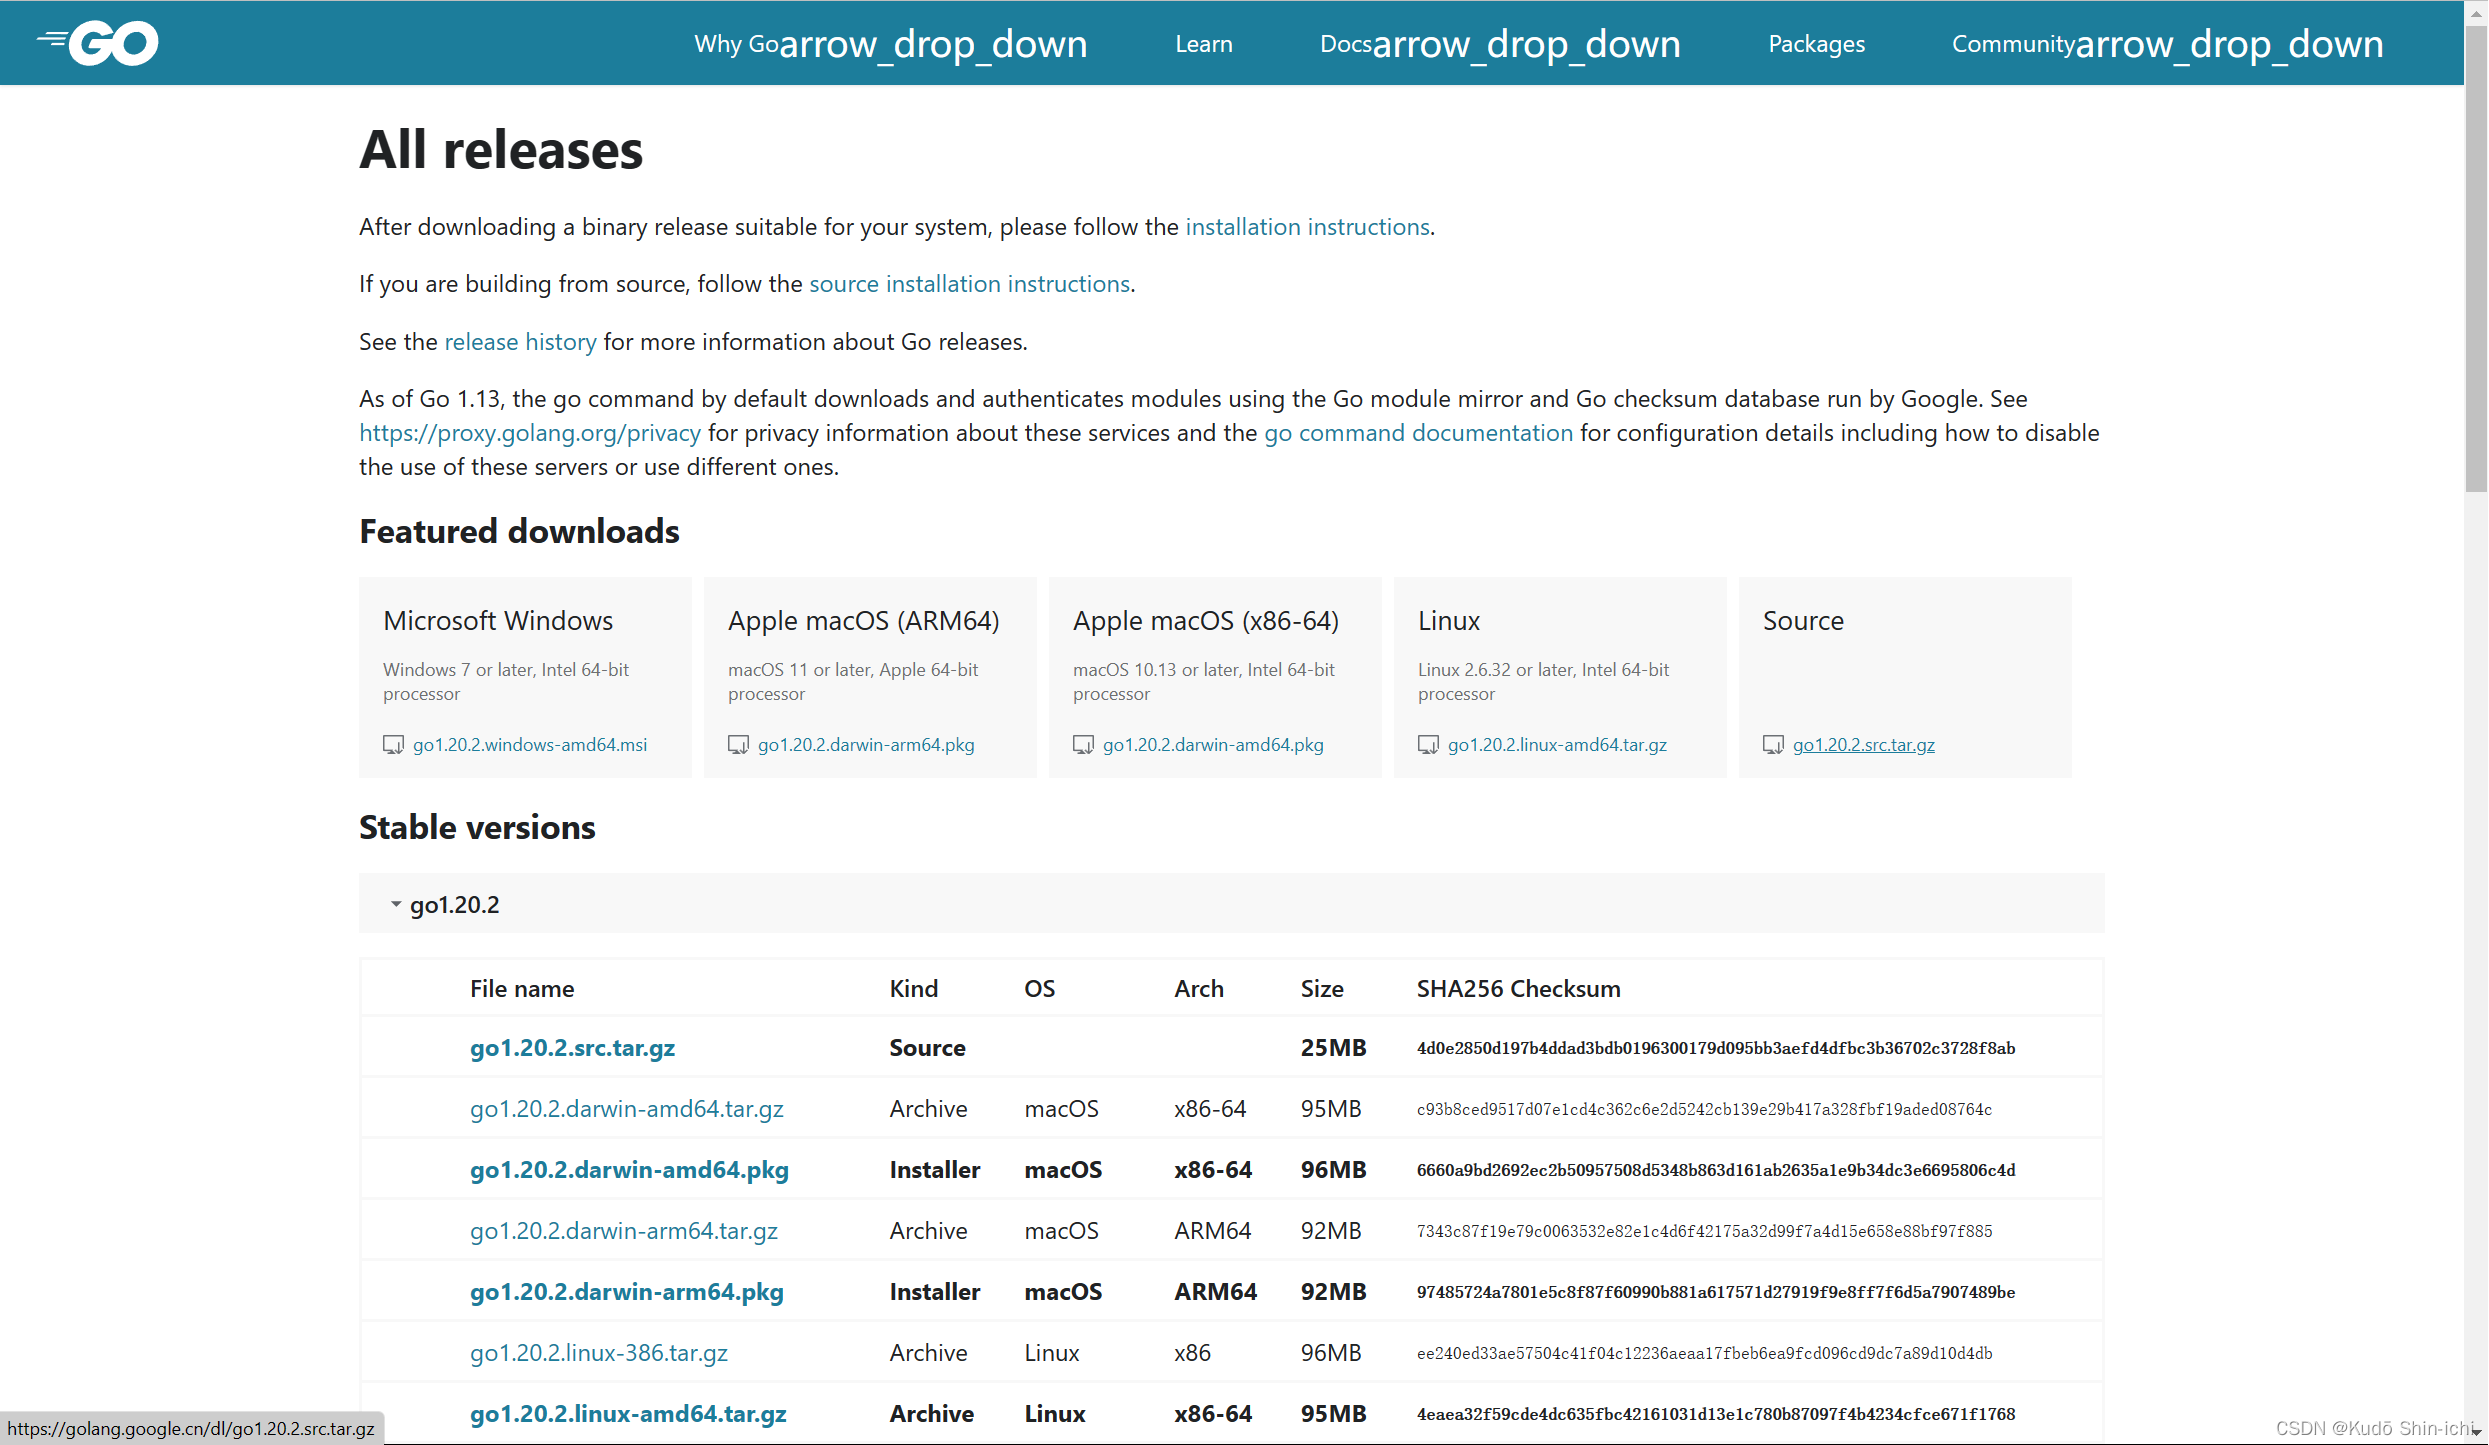Viewport: 2489px width, 1445px height.
Task: Download go1.20.2.linux-386.tar.gz archive
Action: pyautogui.click(x=598, y=1353)
